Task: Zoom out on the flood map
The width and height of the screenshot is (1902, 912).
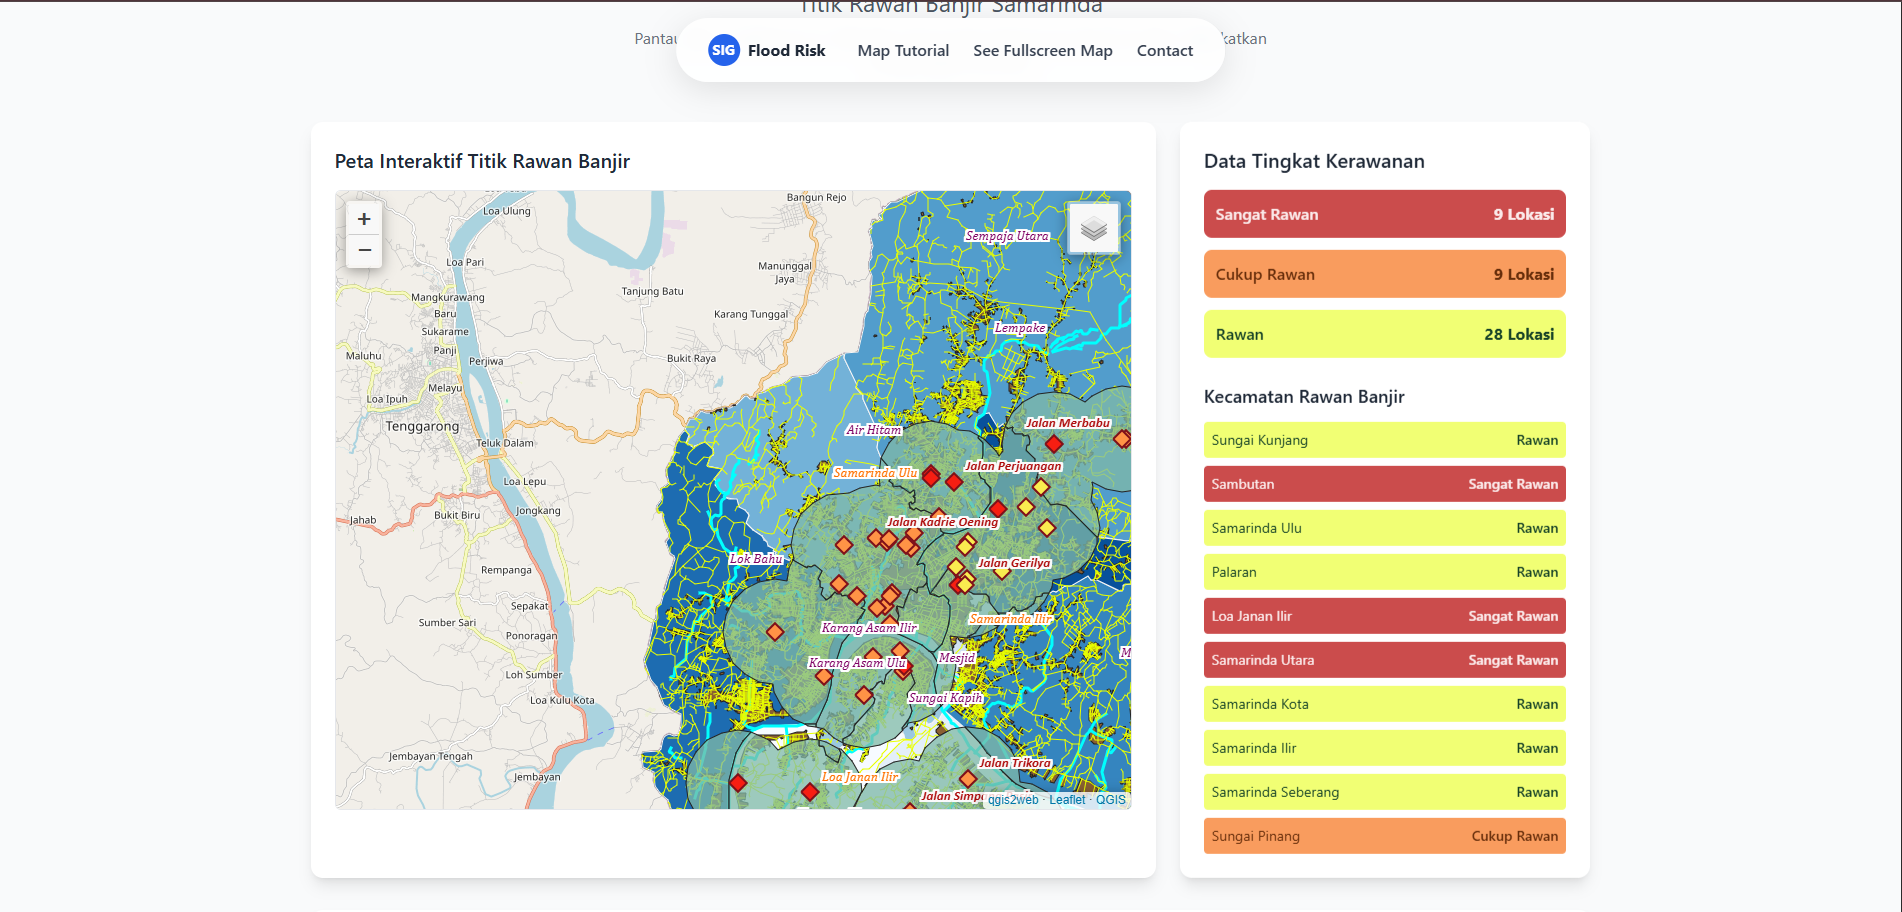Action: tap(364, 251)
